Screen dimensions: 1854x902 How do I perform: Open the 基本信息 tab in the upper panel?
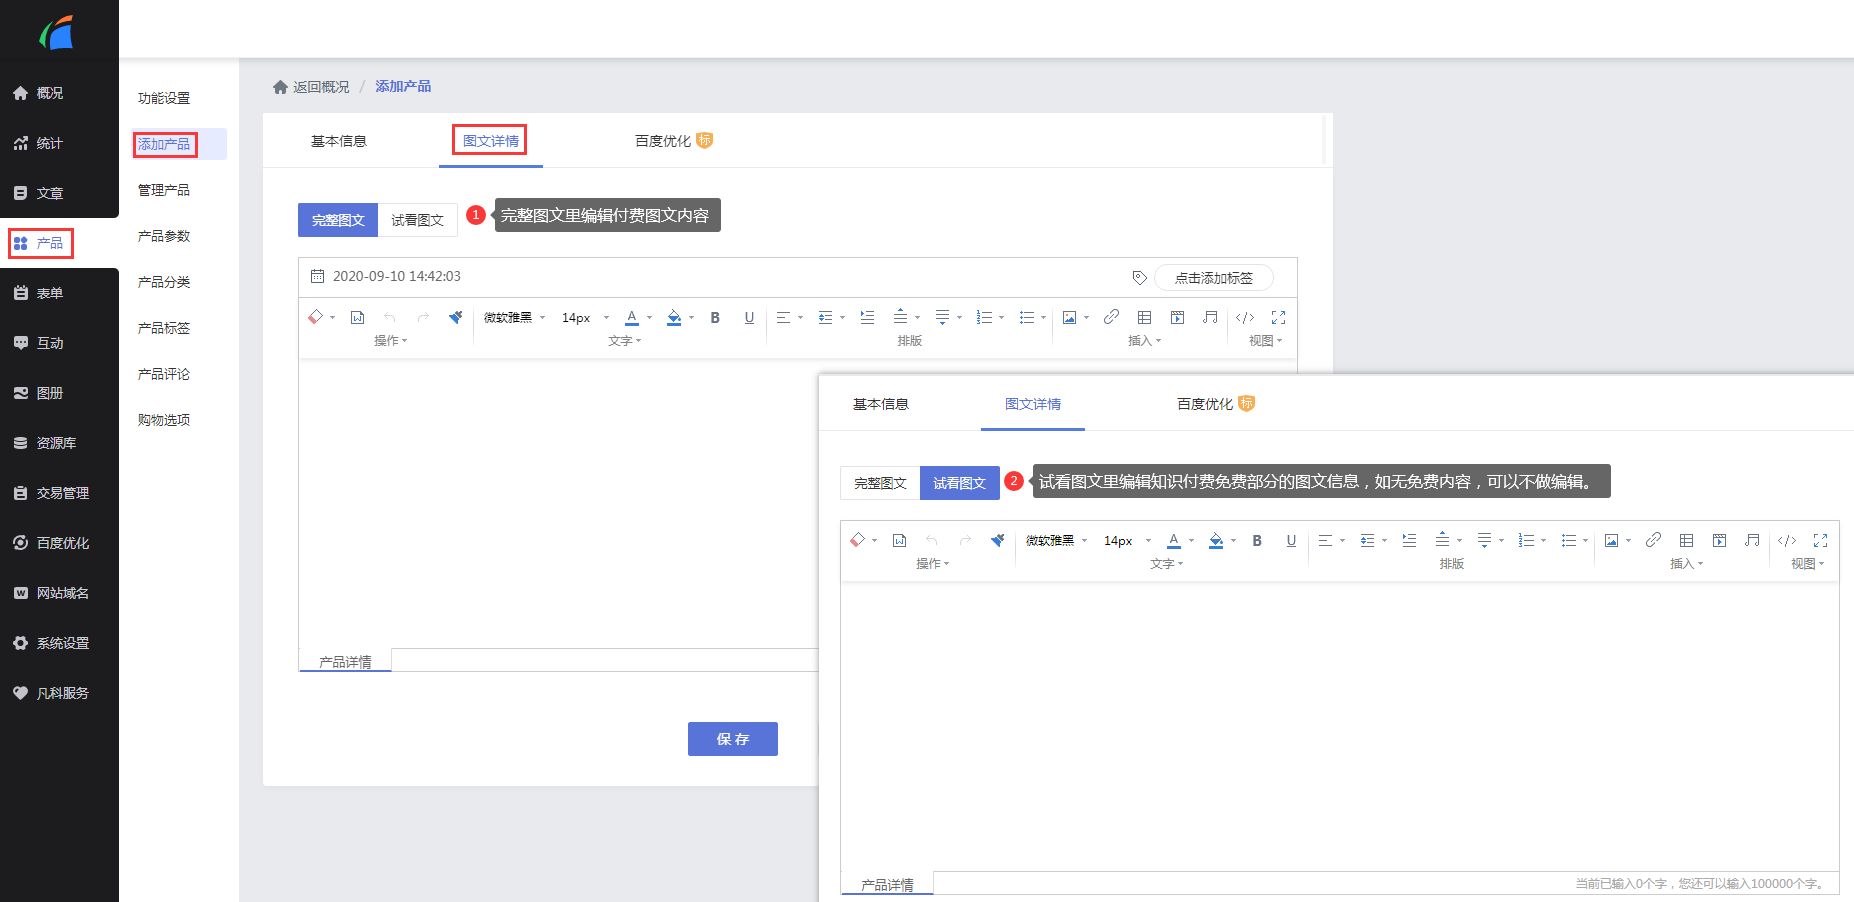point(339,141)
